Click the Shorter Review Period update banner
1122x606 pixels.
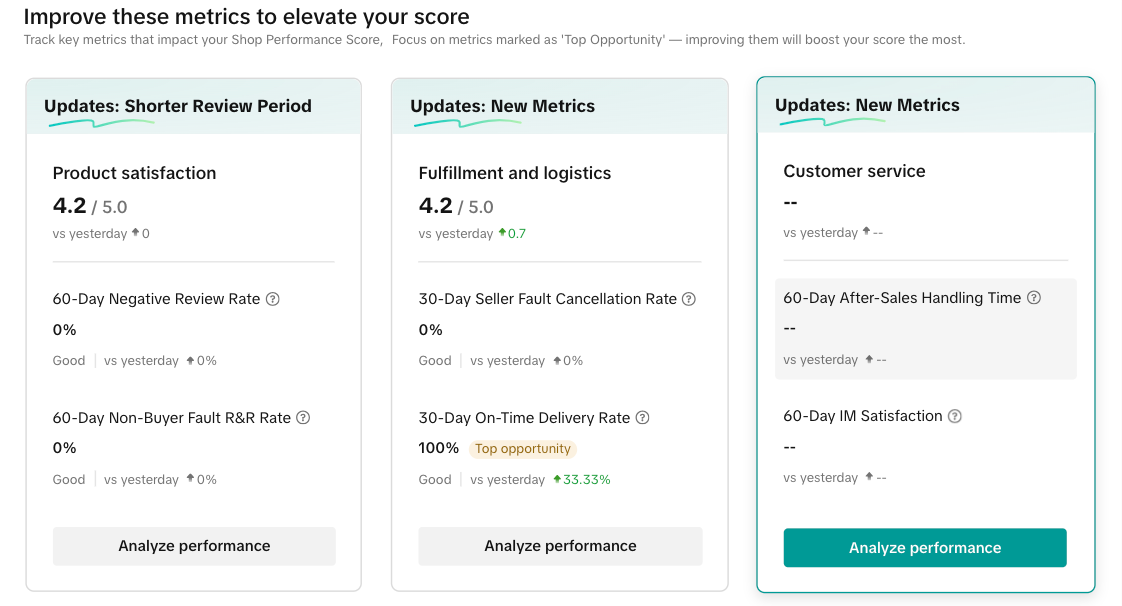coord(178,106)
